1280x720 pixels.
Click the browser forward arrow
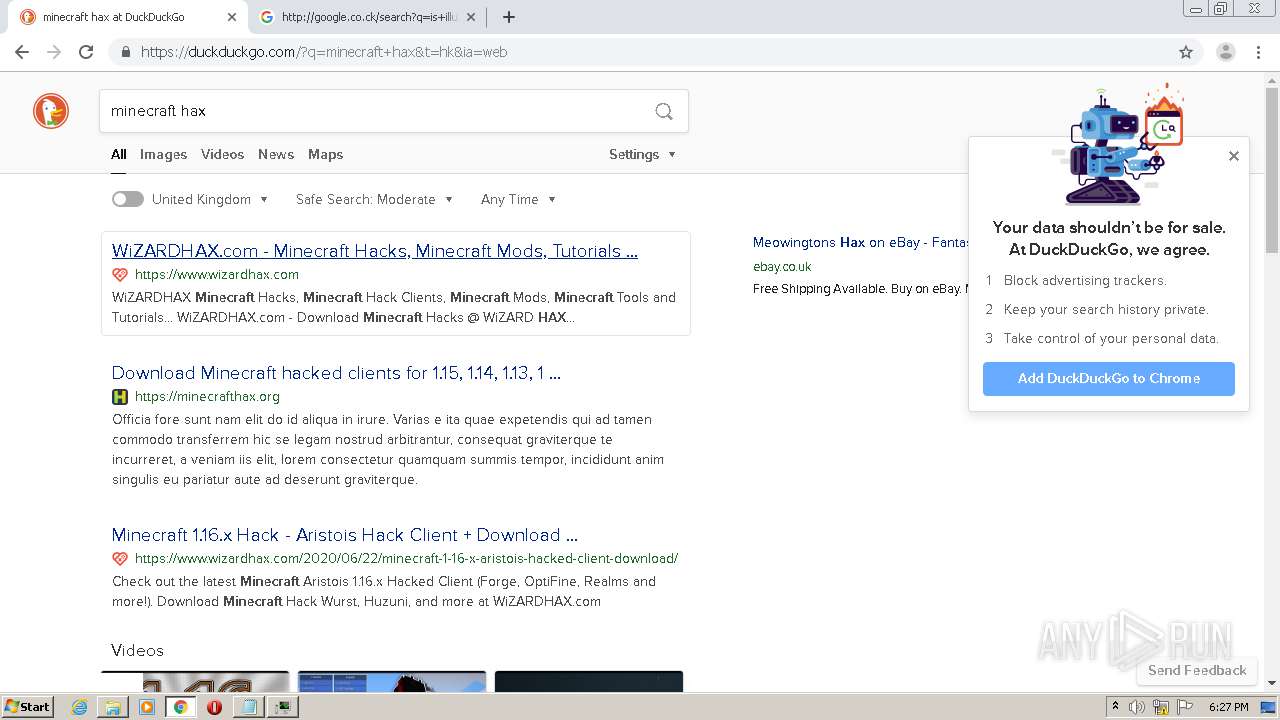54,52
